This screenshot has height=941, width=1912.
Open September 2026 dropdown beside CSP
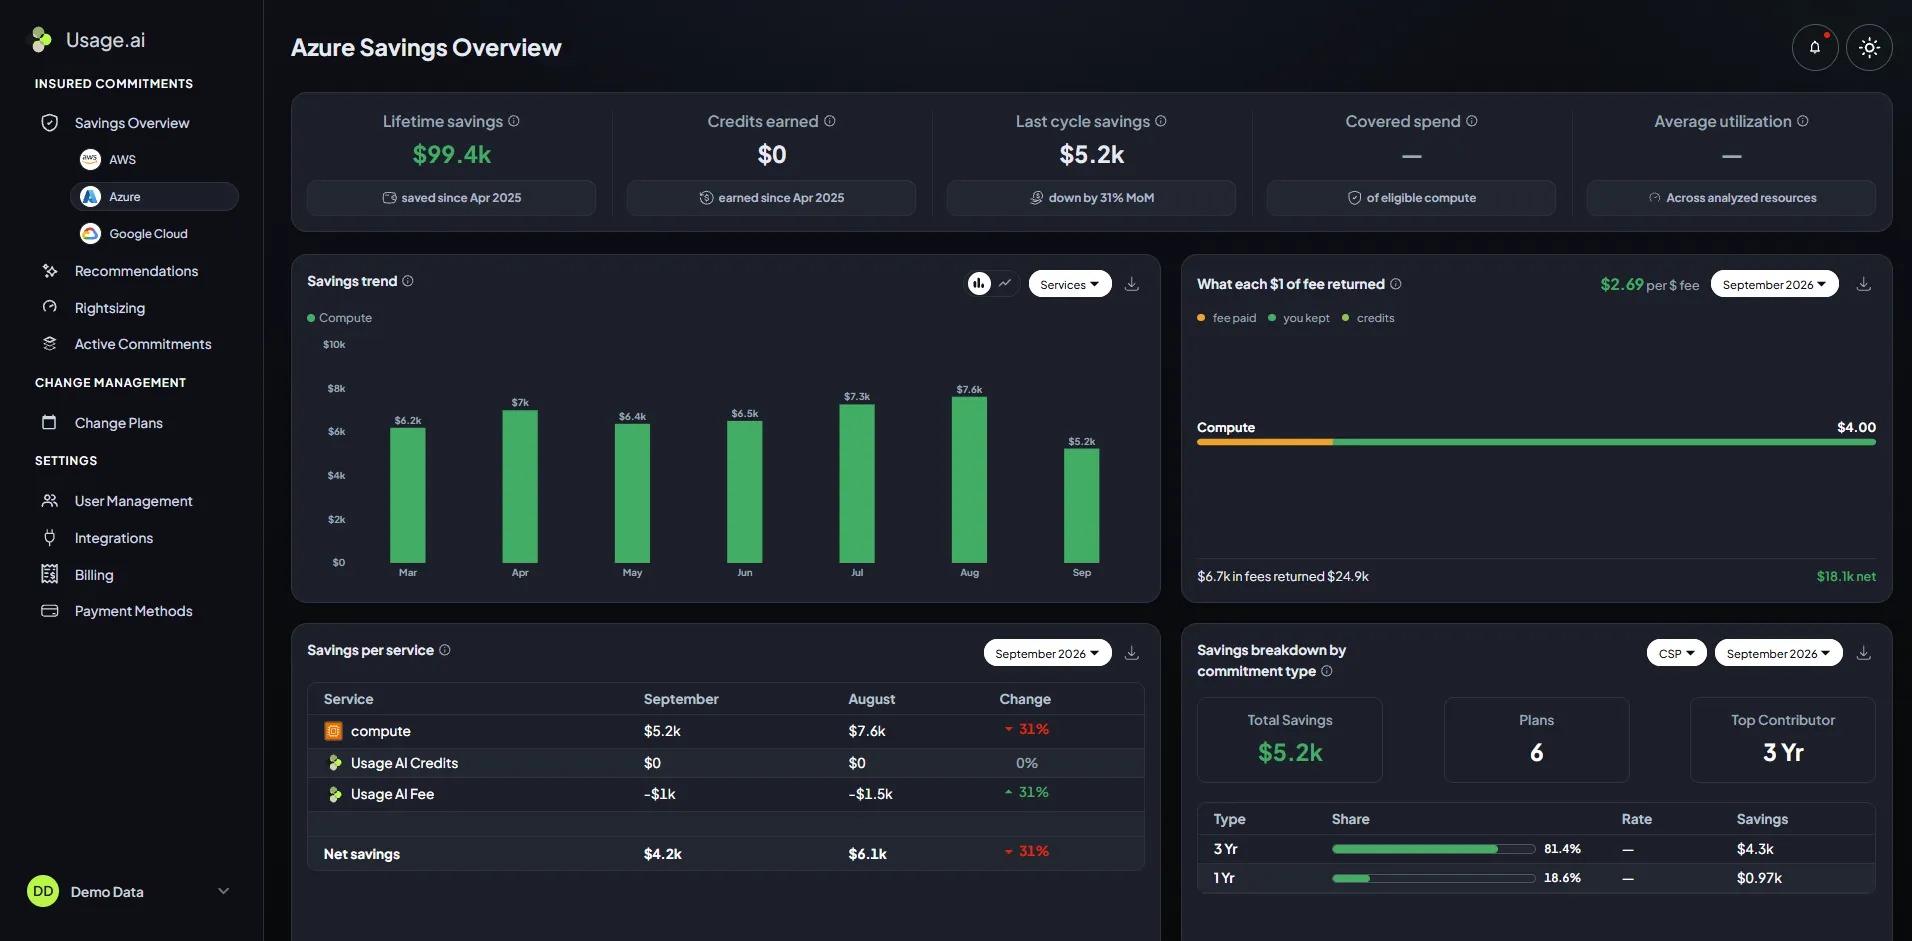tap(1778, 653)
